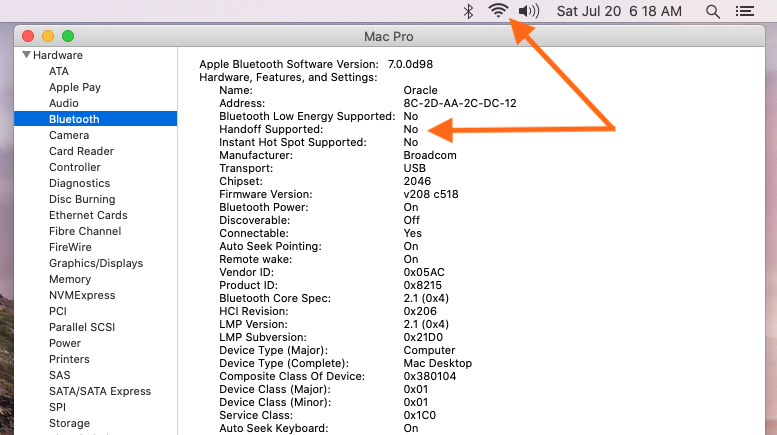Click the Product ID value 0x8215
The height and width of the screenshot is (435, 777).
(x=422, y=285)
